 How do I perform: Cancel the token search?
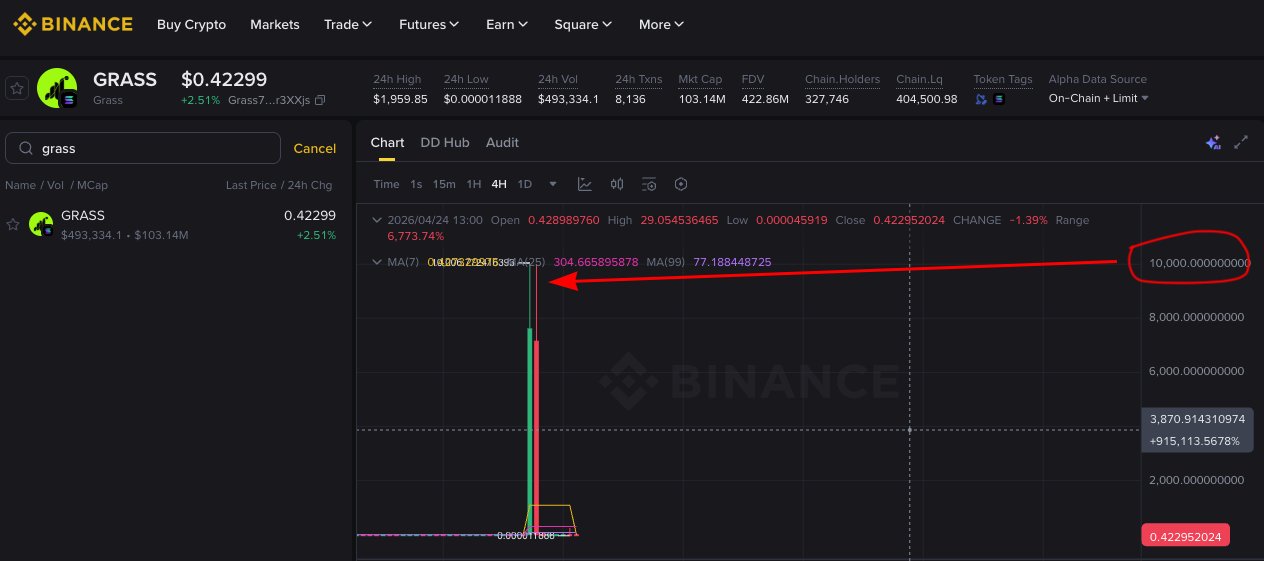coord(314,148)
